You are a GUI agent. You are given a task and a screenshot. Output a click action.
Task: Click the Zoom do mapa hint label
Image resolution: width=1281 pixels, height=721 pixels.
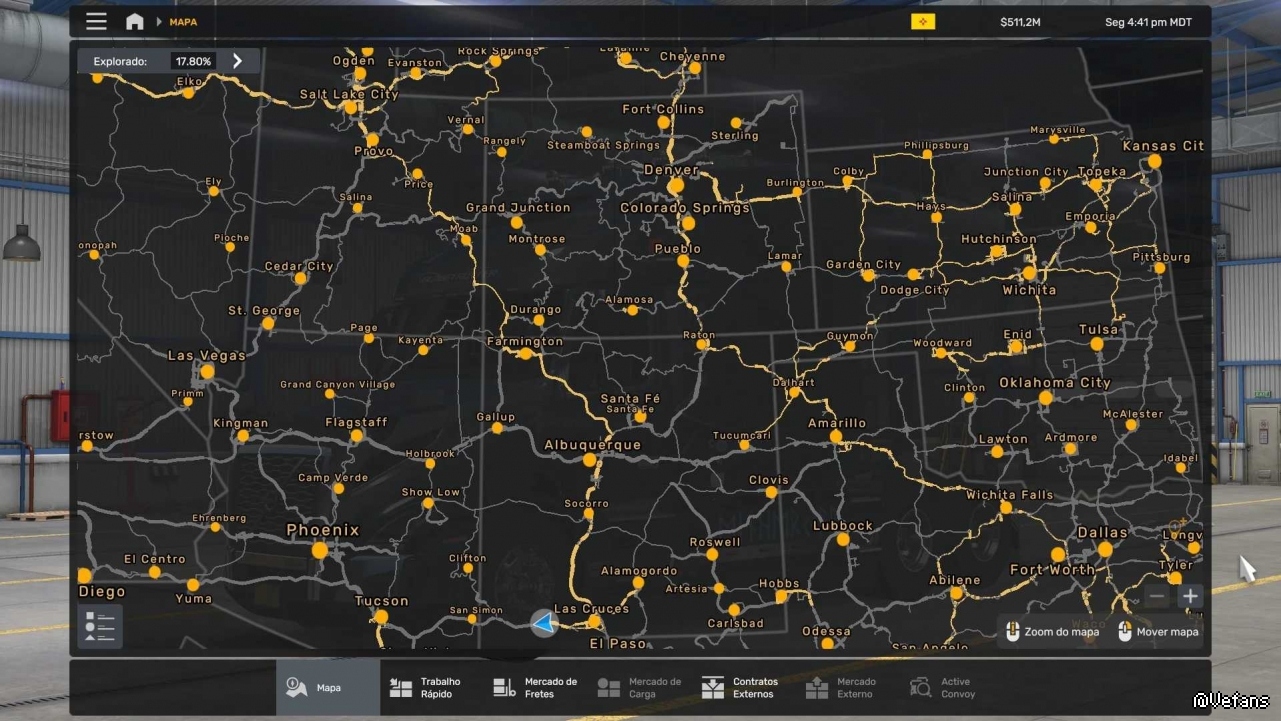1061,632
